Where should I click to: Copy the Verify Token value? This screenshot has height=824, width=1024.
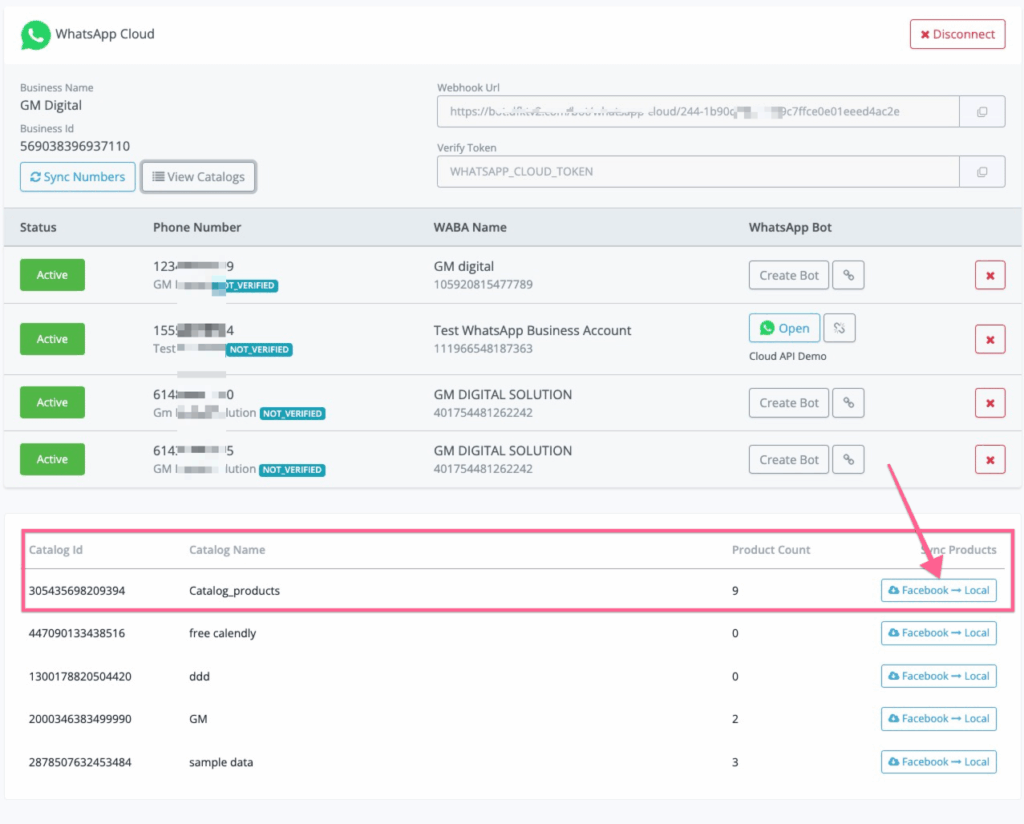coord(982,172)
